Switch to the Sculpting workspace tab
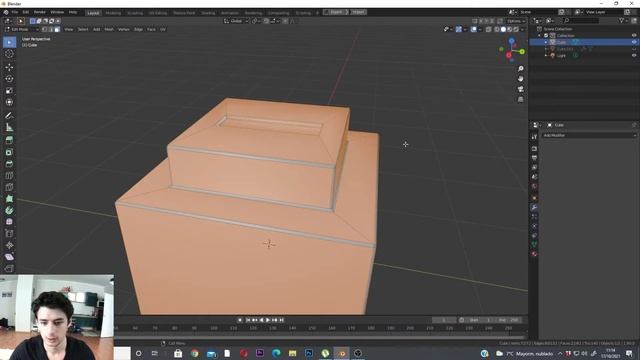Viewport: 640px width, 360px height. [x=135, y=13]
